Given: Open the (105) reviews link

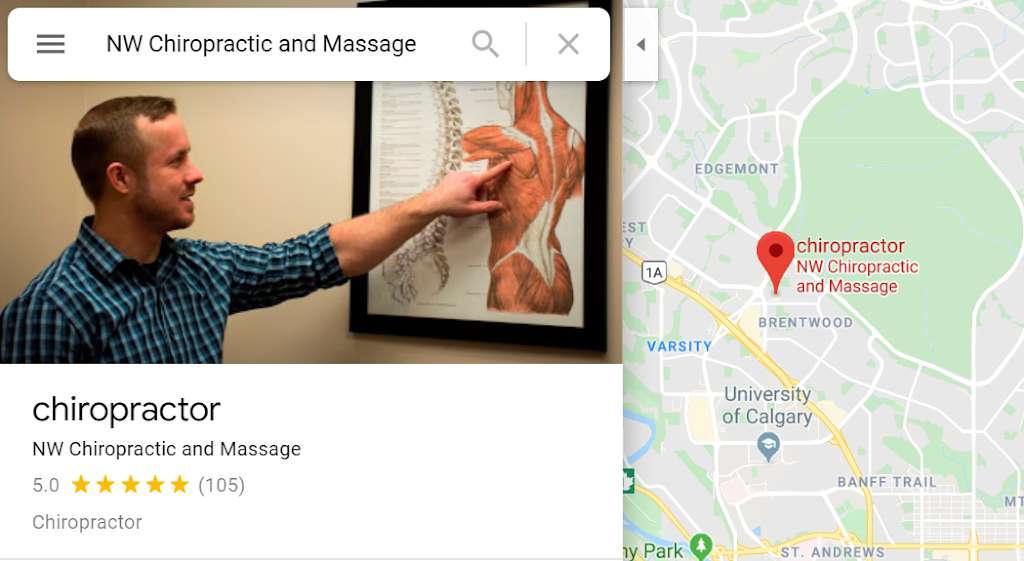Looking at the screenshot, I should [221, 485].
